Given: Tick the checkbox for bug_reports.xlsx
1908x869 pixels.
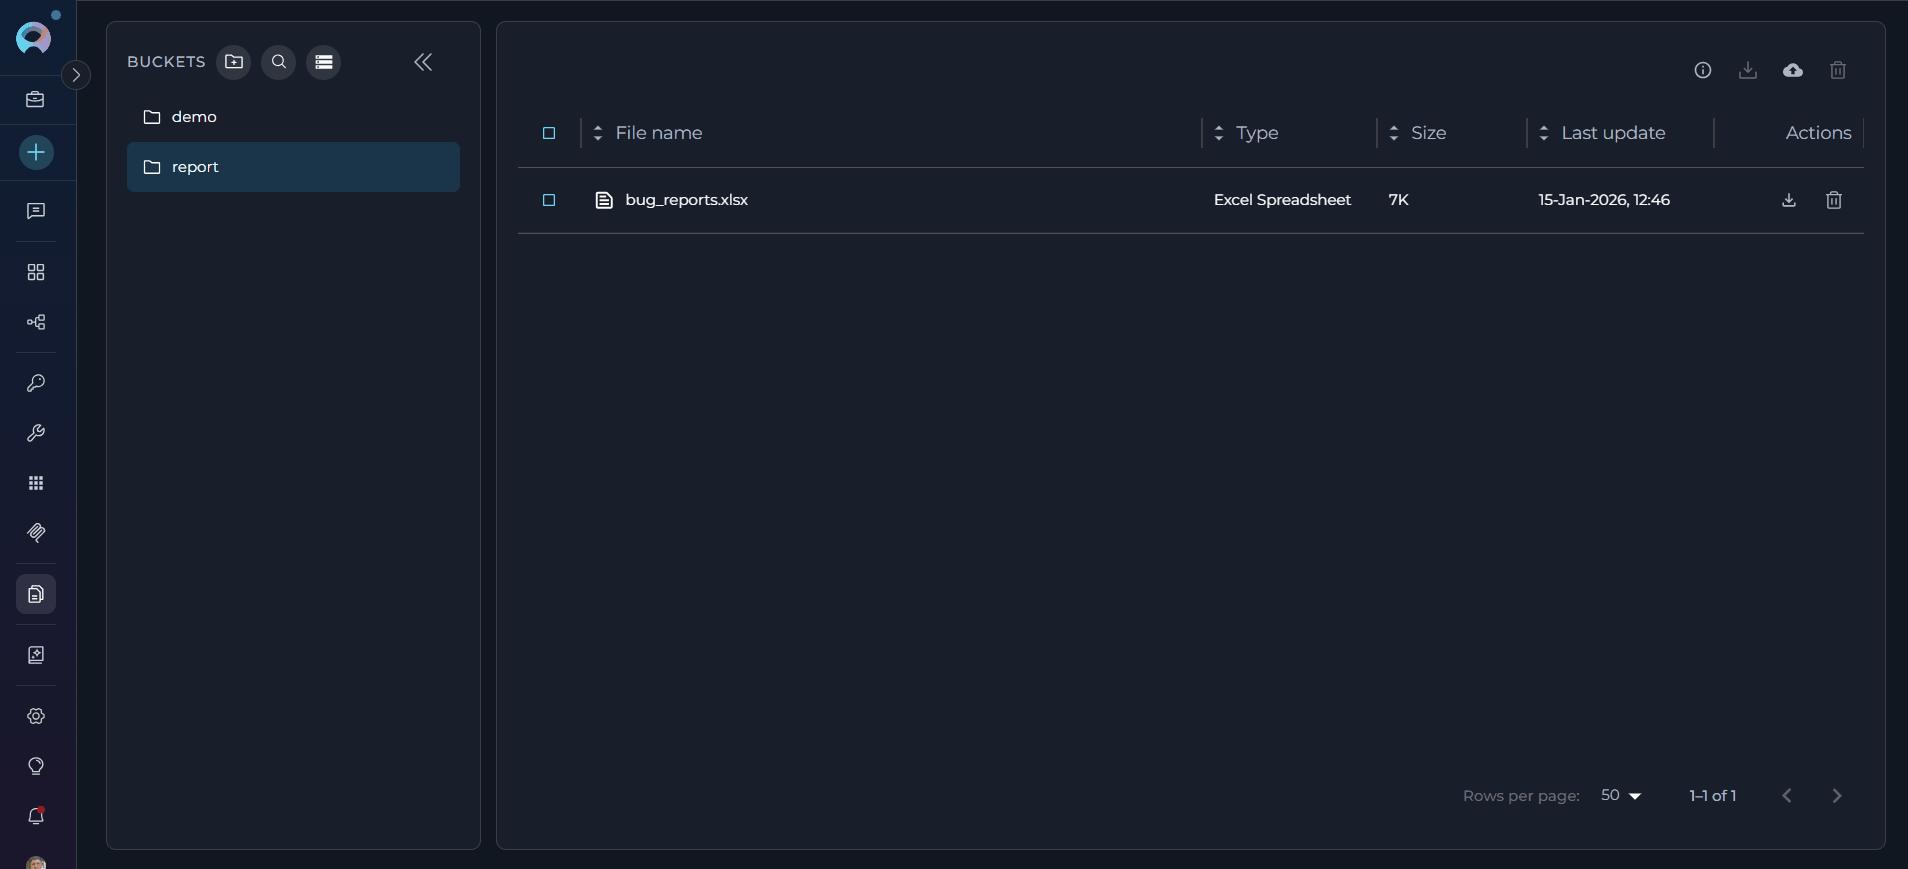Looking at the screenshot, I should [x=549, y=200].
